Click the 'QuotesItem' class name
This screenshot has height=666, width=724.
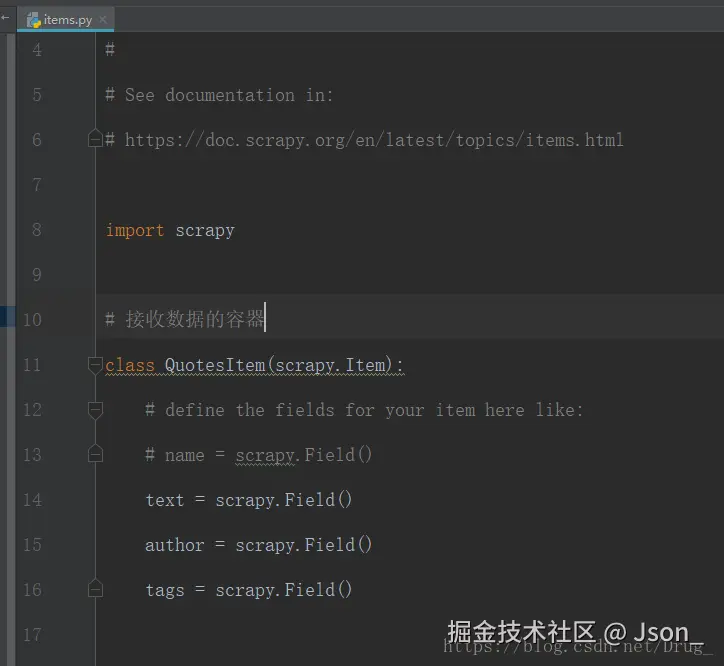(215, 365)
